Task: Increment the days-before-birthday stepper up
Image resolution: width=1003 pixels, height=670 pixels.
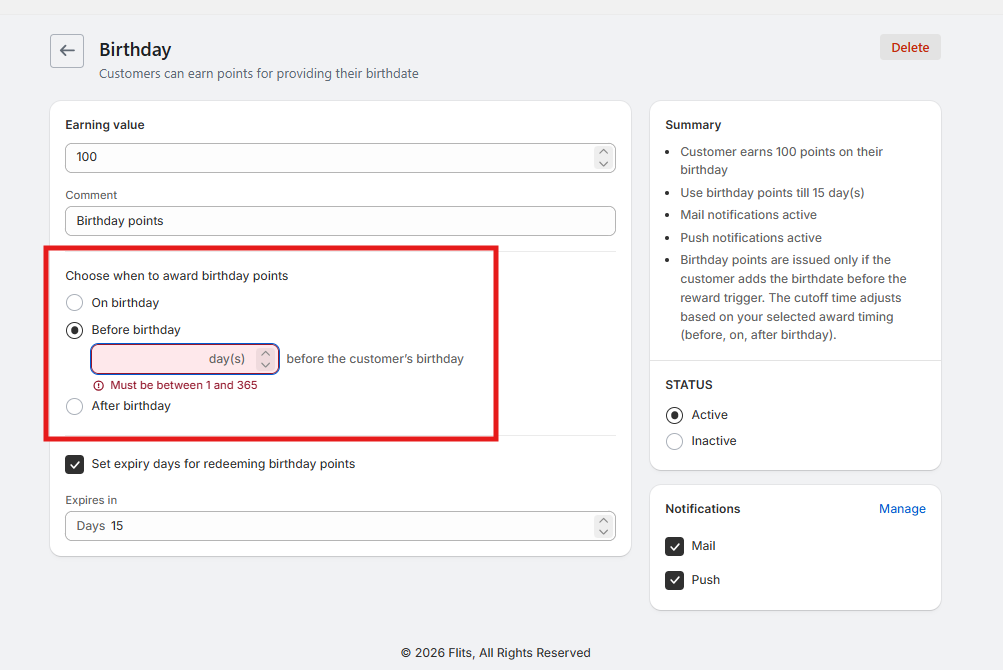Action: point(265,353)
